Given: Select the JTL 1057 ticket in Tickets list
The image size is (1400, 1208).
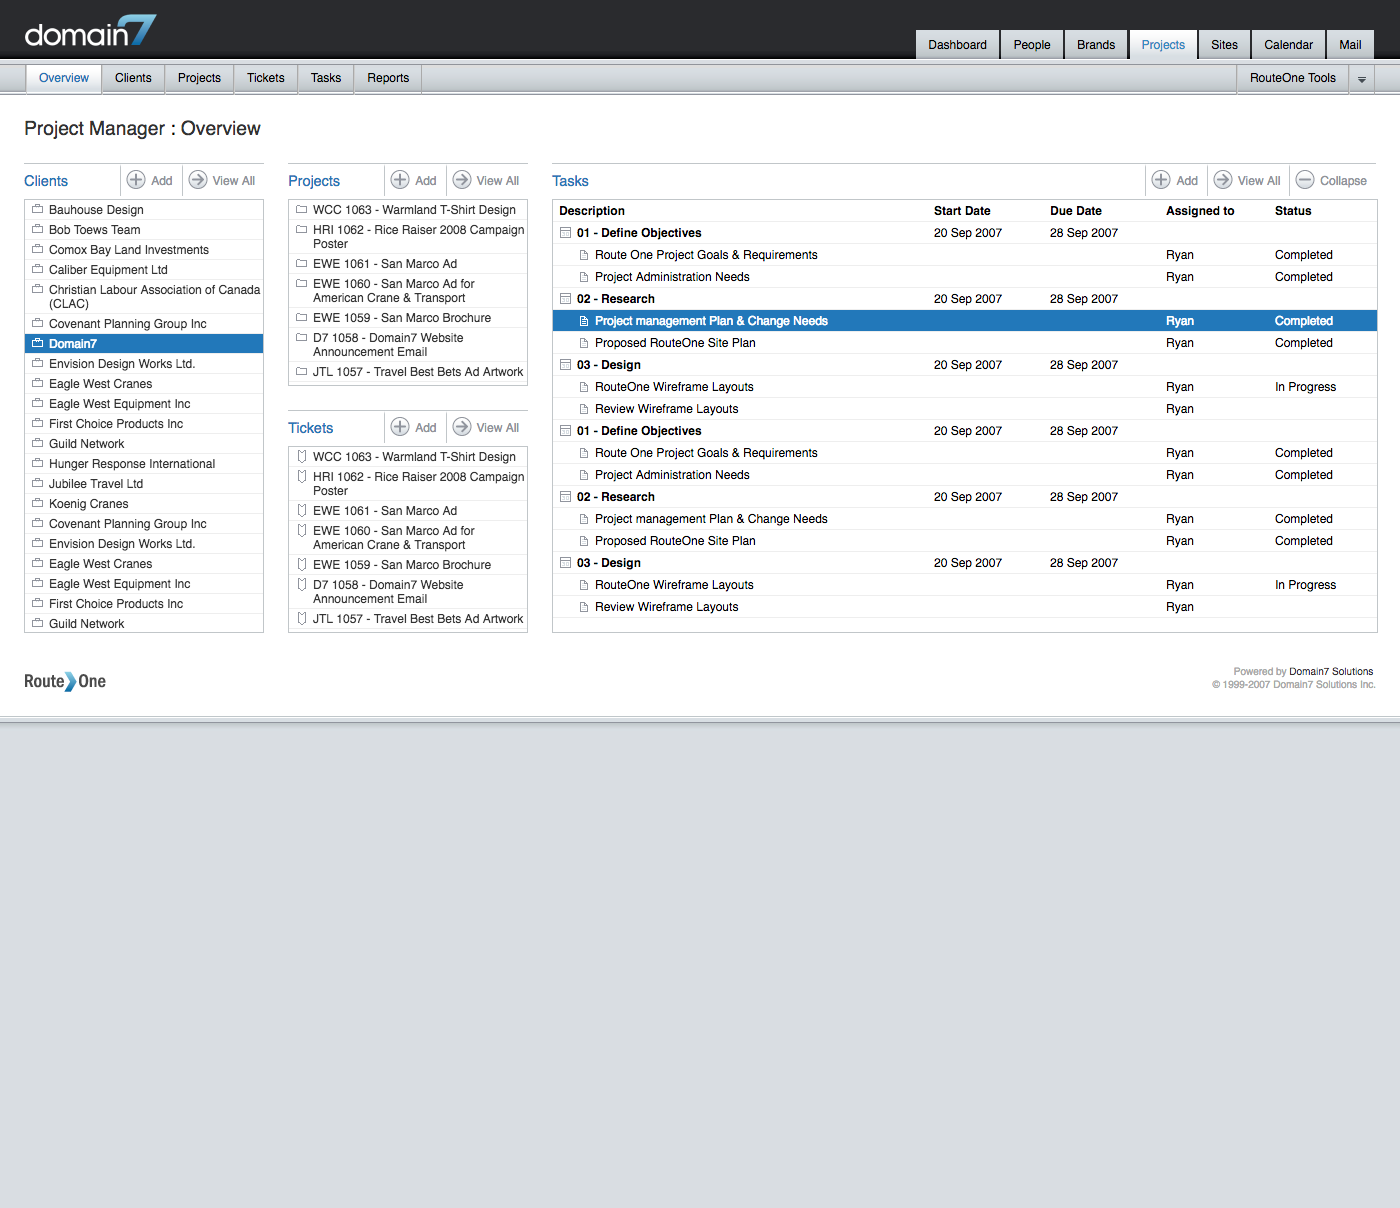Looking at the screenshot, I should tap(417, 619).
